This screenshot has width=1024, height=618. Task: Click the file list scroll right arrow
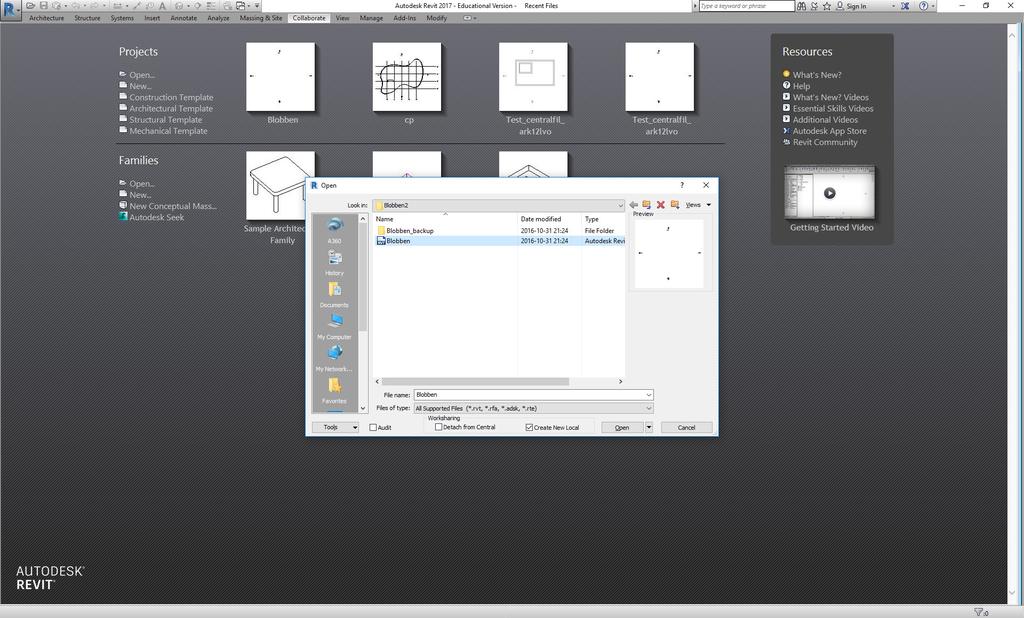[620, 382]
